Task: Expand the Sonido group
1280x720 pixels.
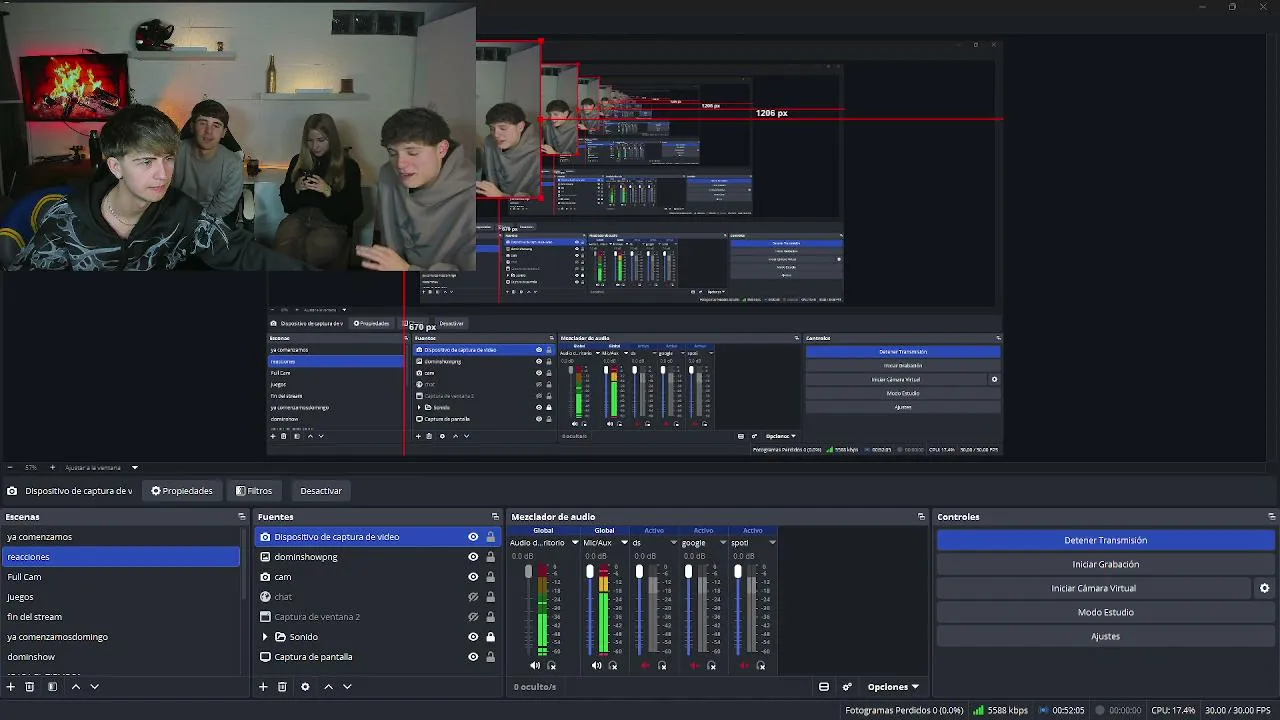Action: 265,637
